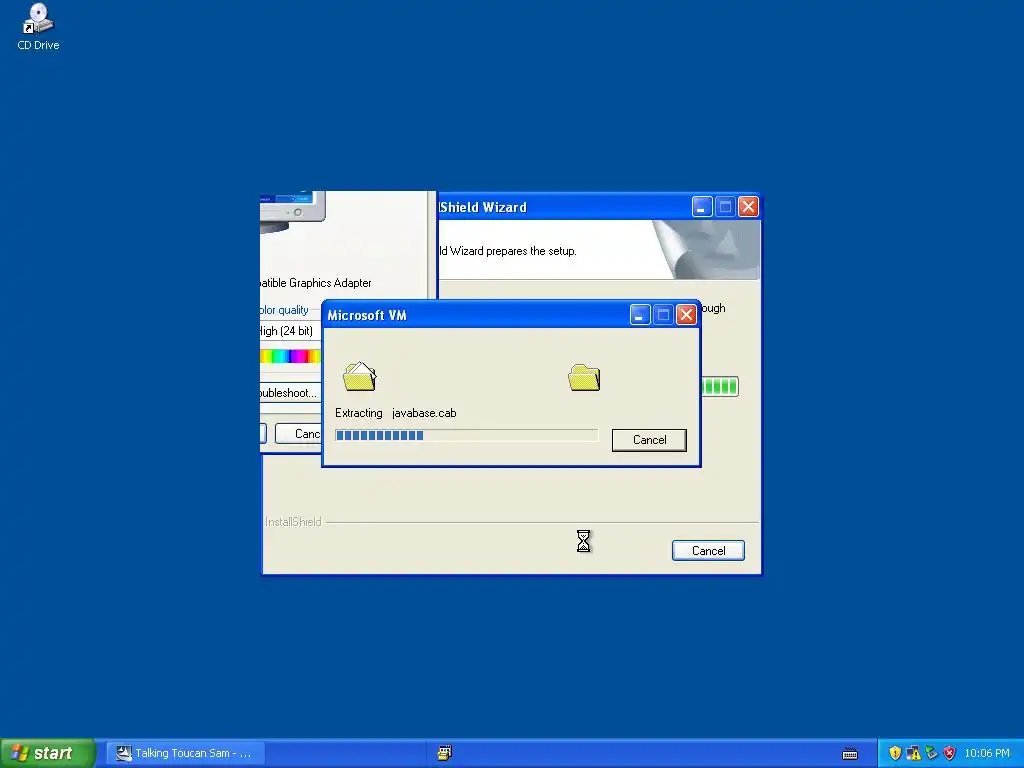Image resolution: width=1024 pixels, height=768 pixels.
Task: Click the 'Wizard prepares the setup.' text
Action: (x=513, y=251)
